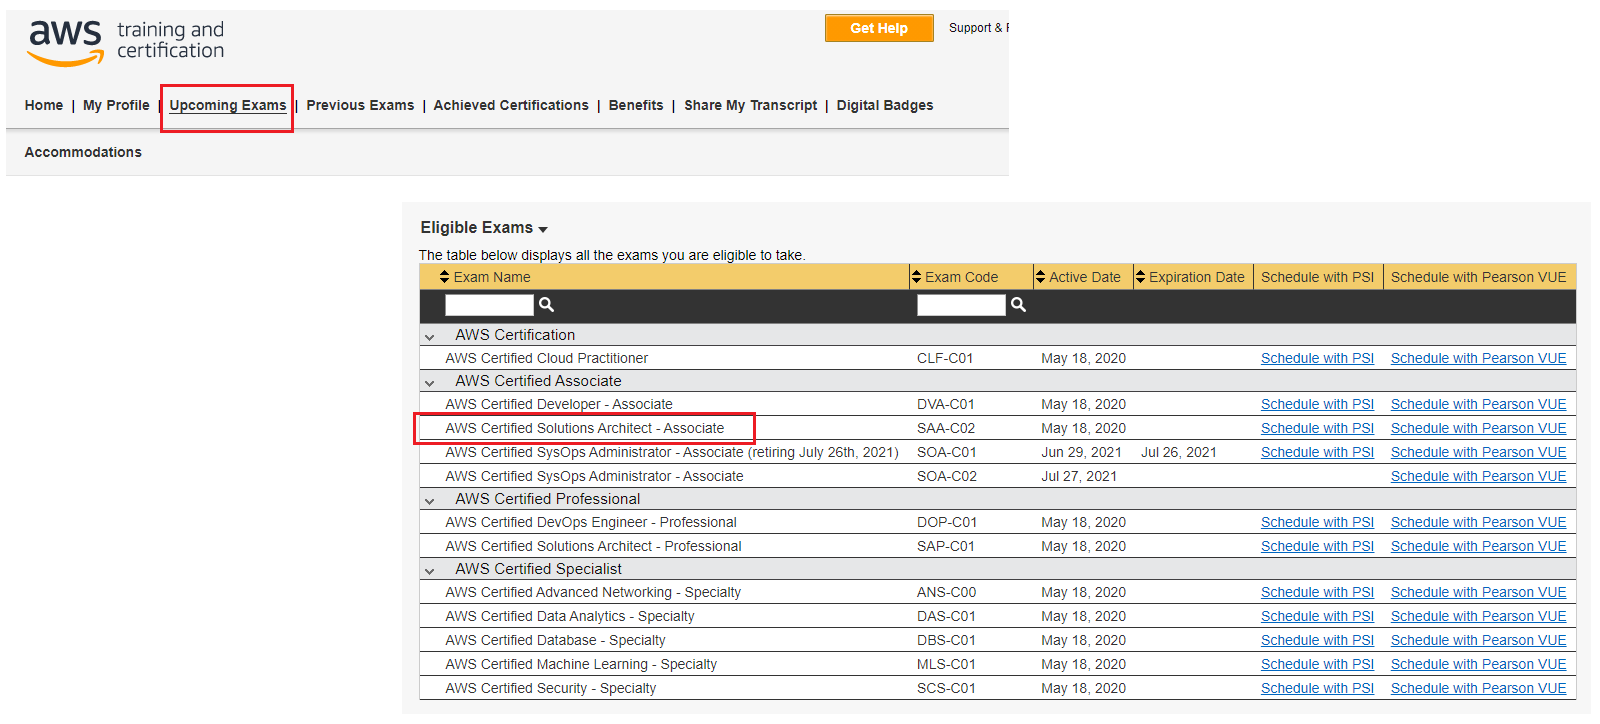Schedule DBS-C01 exam with Pearson VUE

1478,640
